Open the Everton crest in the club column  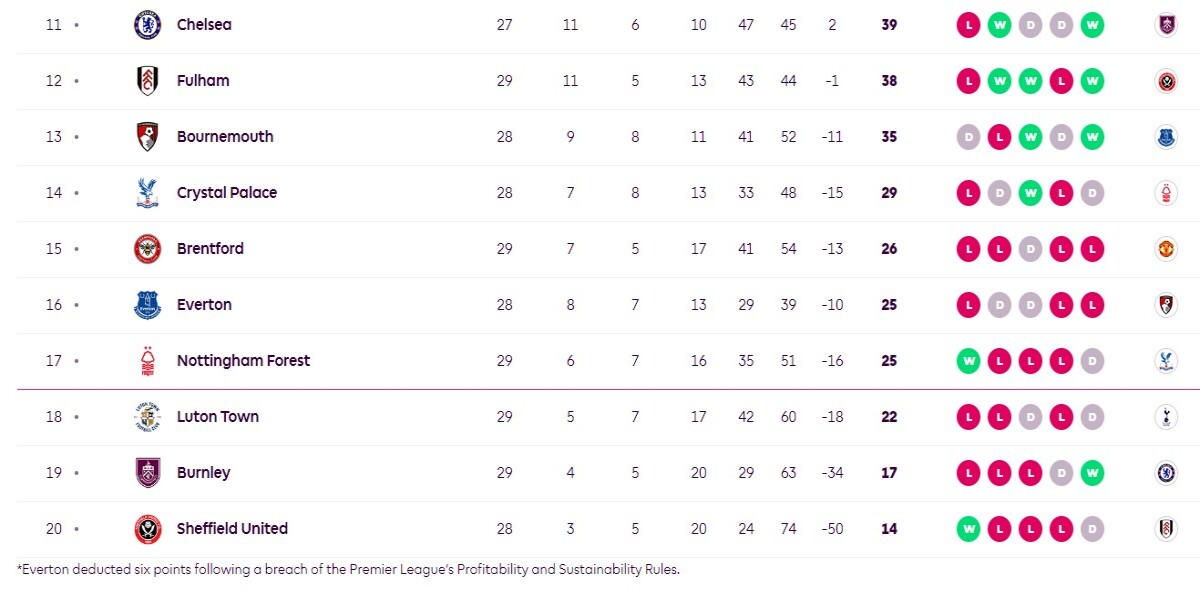pyautogui.click(x=147, y=305)
